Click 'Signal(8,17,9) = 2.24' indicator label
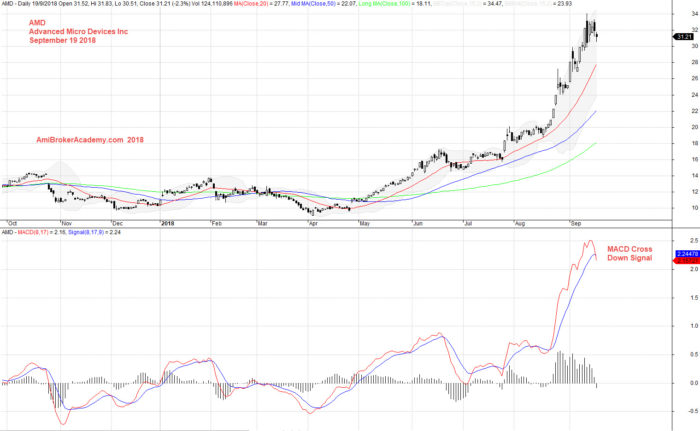Image resolution: width=700 pixels, height=431 pixels. pyautogui.click(x=94, y=232)
